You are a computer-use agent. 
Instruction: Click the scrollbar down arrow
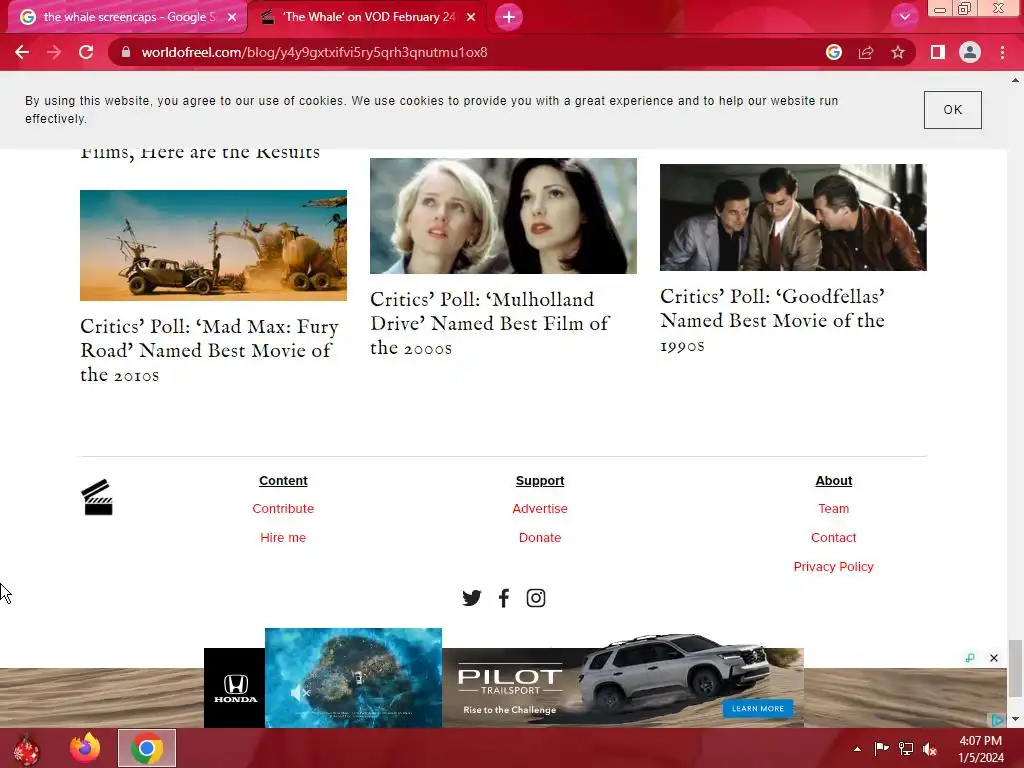click(1015, 719)
